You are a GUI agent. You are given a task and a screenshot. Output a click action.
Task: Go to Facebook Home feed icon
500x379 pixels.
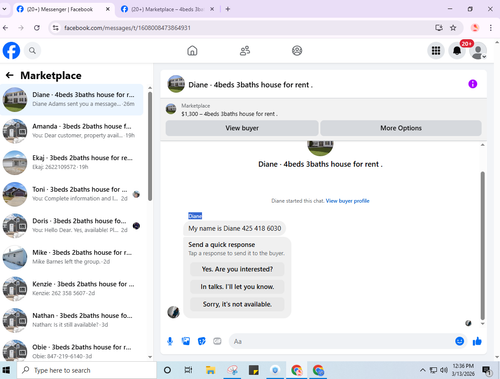point(192,51)
